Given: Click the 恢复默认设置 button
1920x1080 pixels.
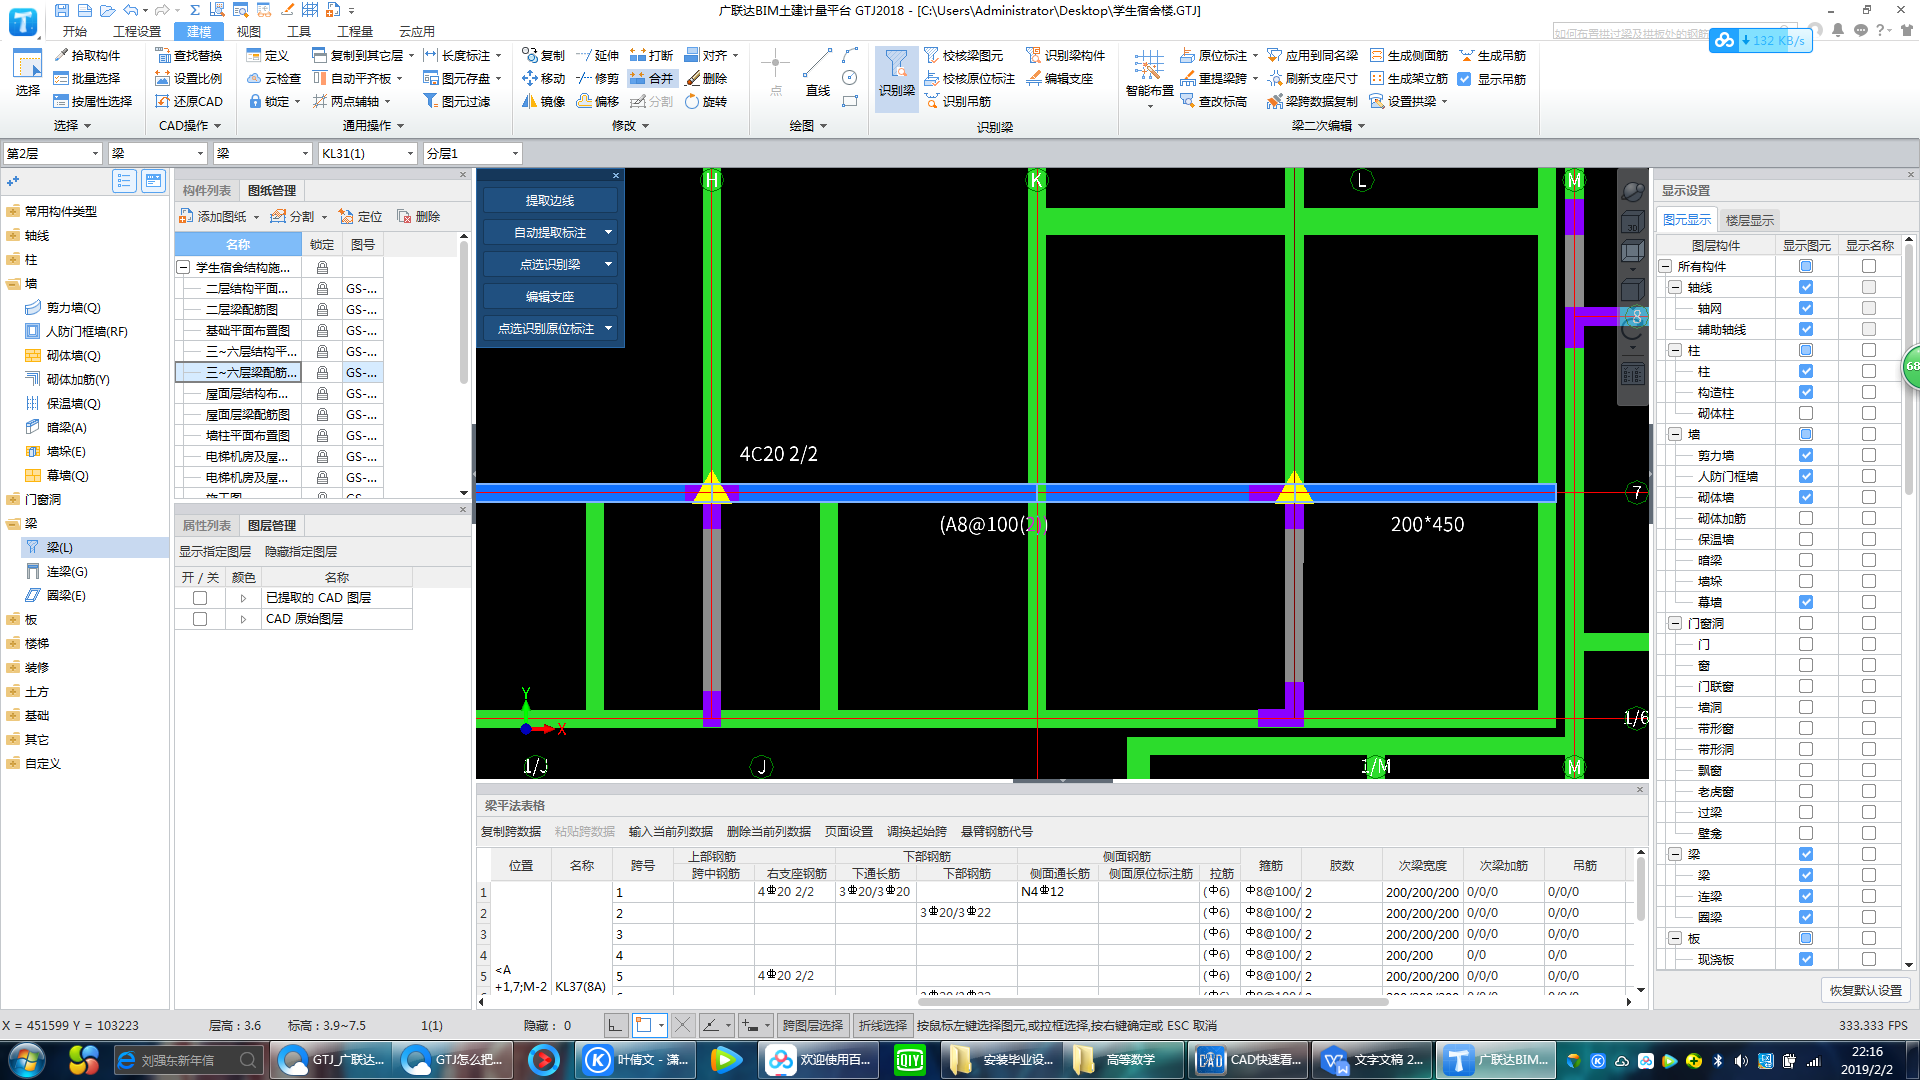Looking at the screenshot, I should coord(1866,990).
